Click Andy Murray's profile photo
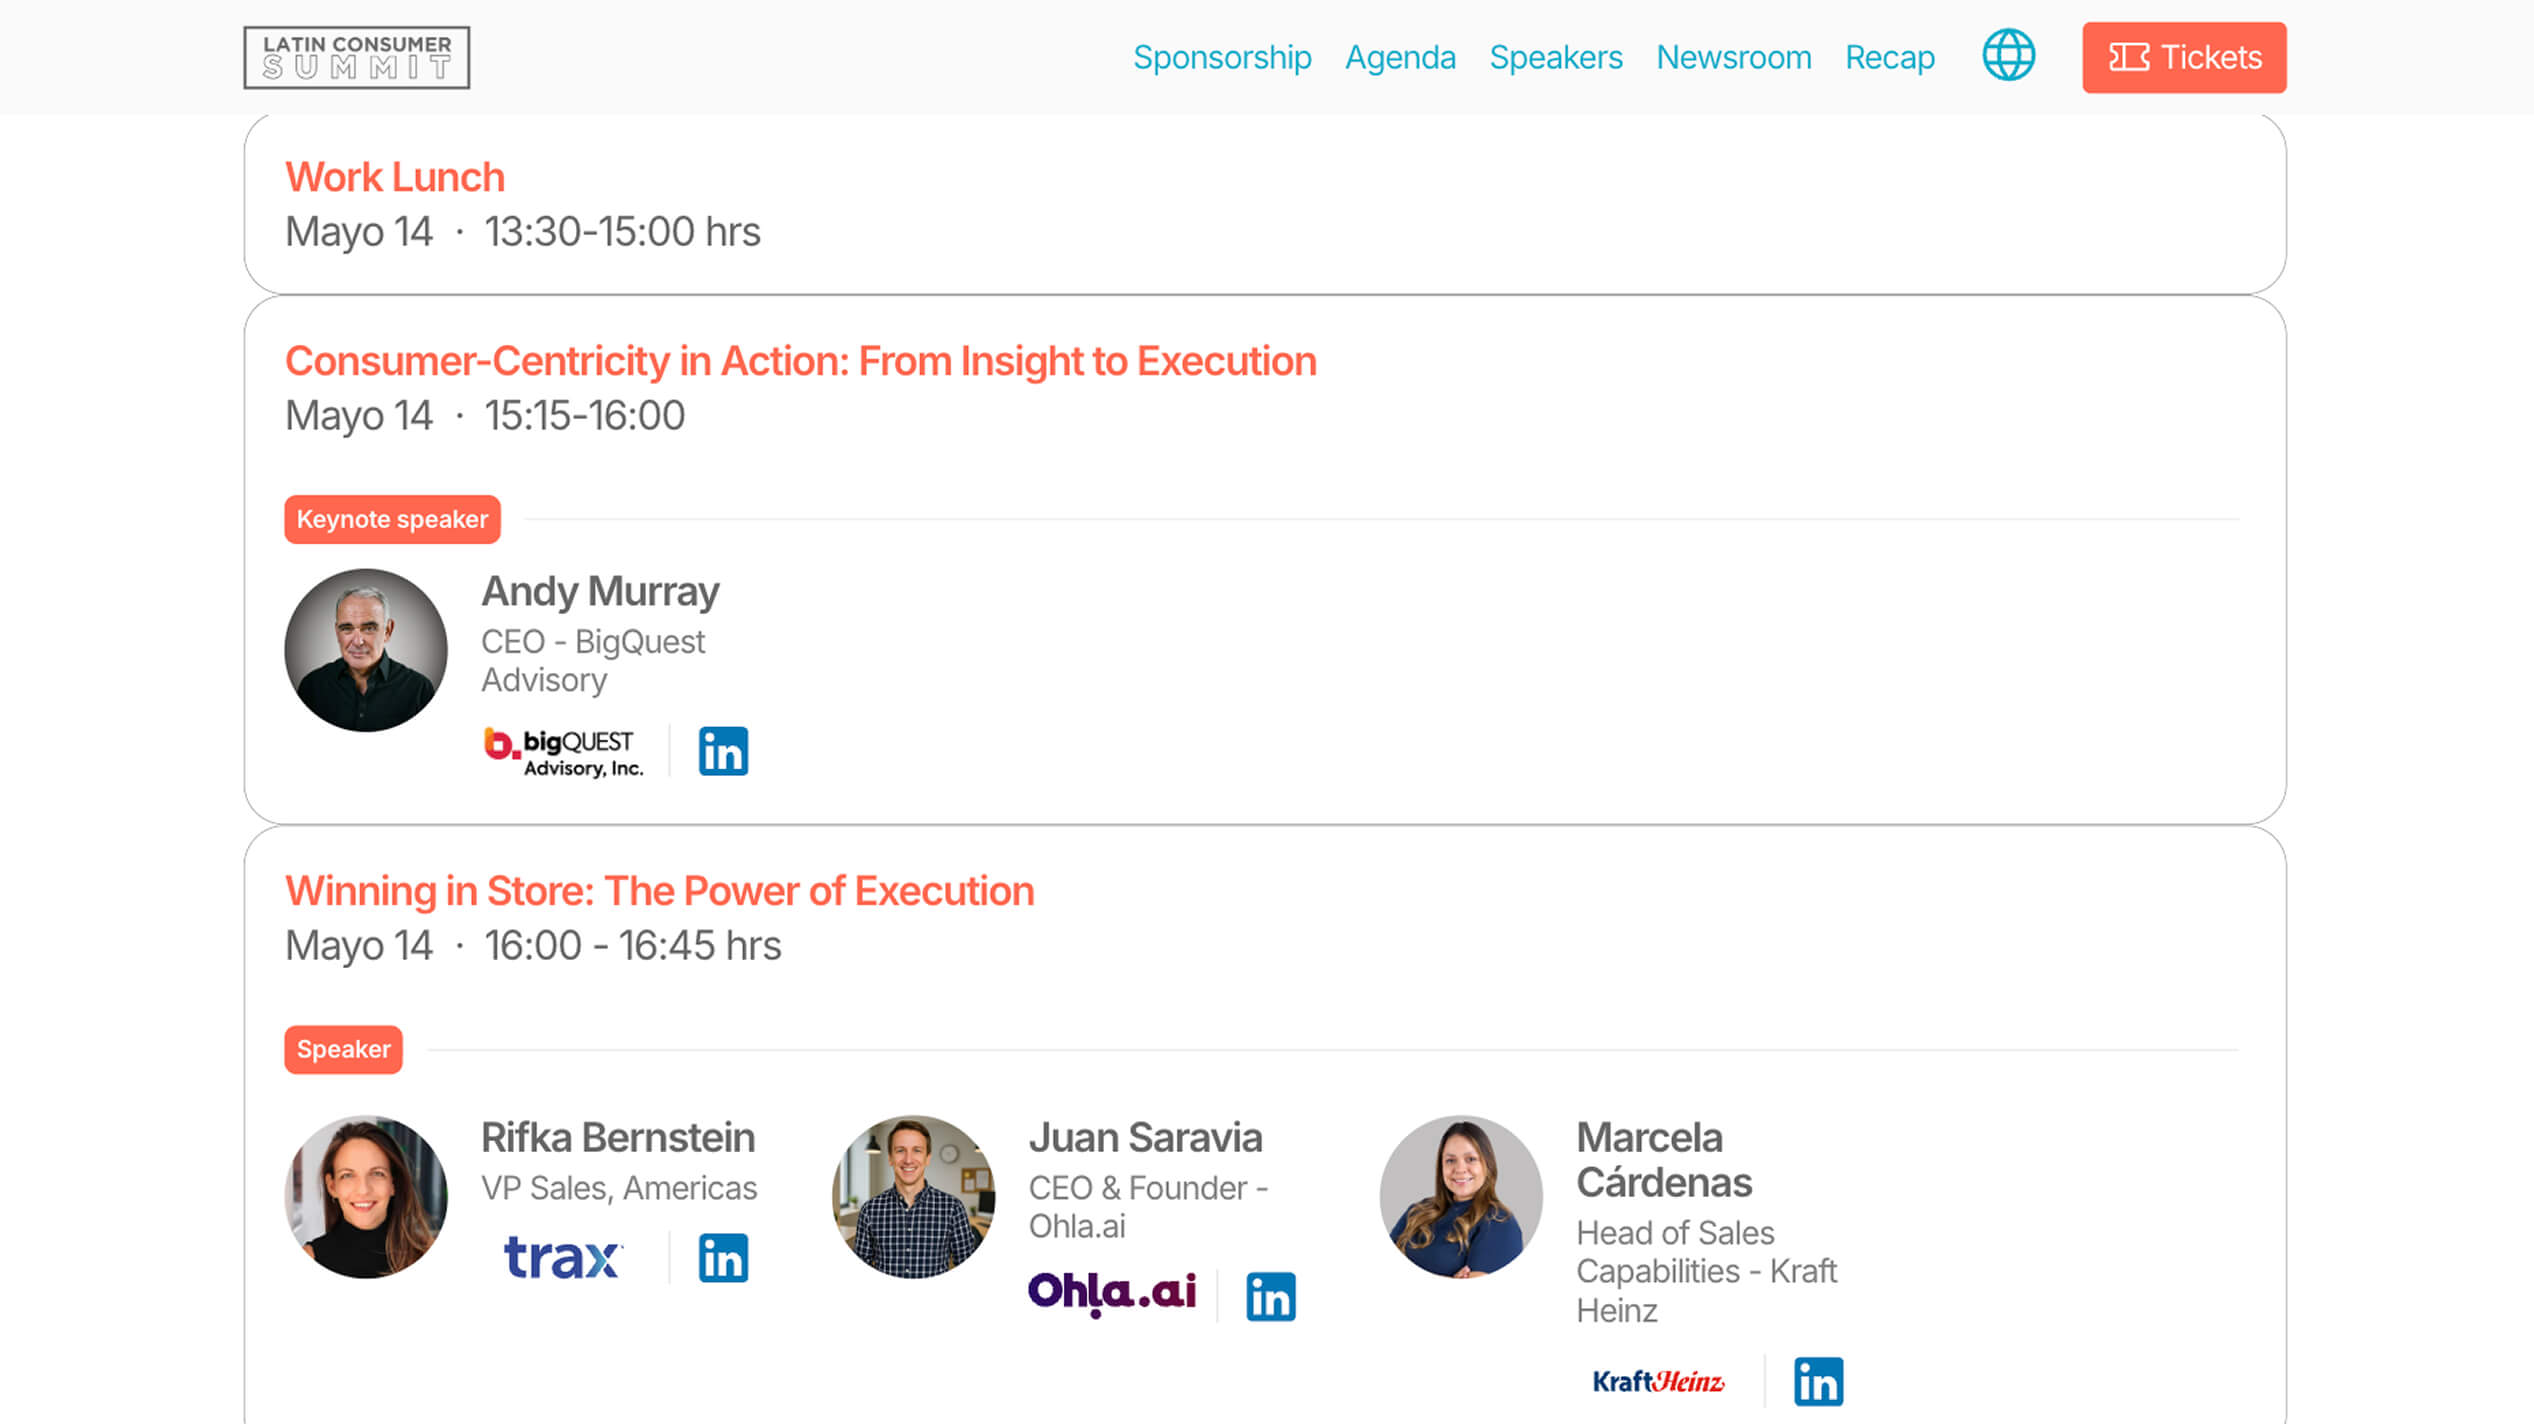The width and height of the screenshot is (2534, 1424). 366,650
